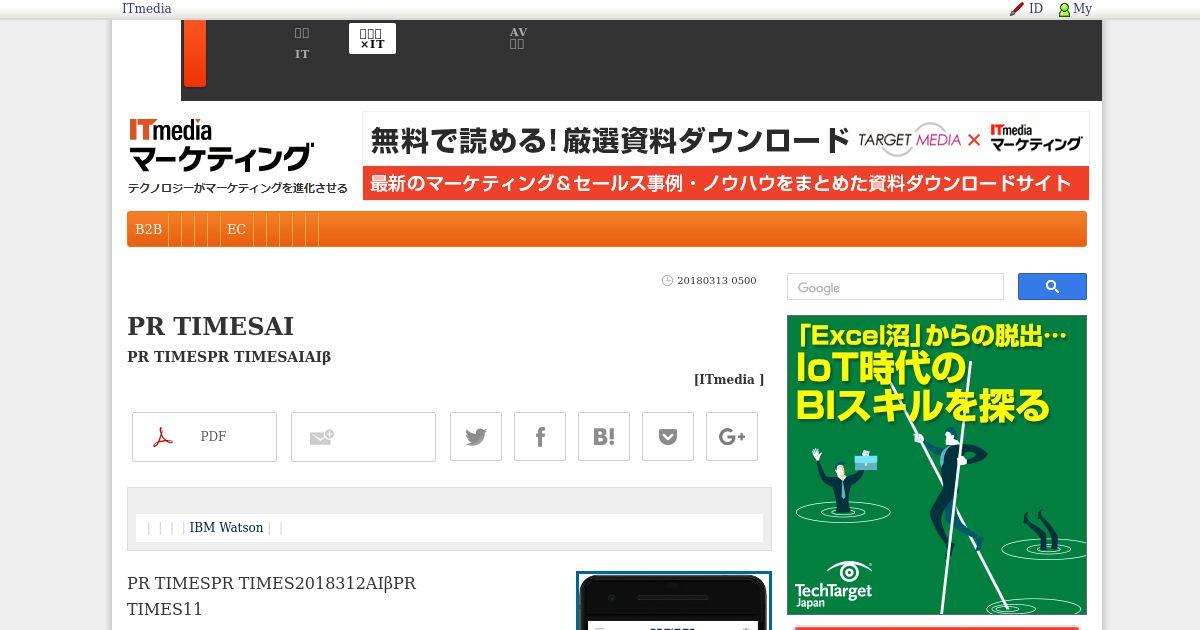Click inside the Google search field

pyautogui.click(x=895, y=287)
